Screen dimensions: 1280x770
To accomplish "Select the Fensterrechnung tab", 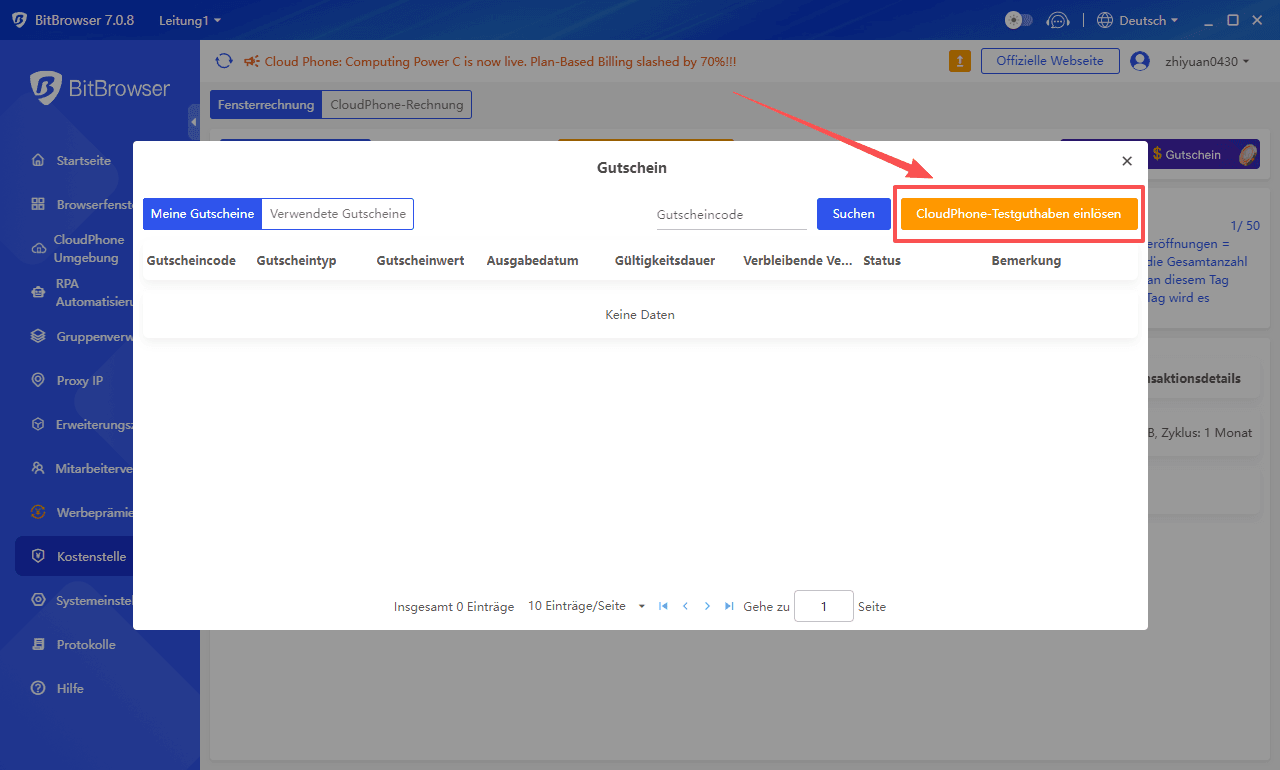I will click(x=265, y=104).
